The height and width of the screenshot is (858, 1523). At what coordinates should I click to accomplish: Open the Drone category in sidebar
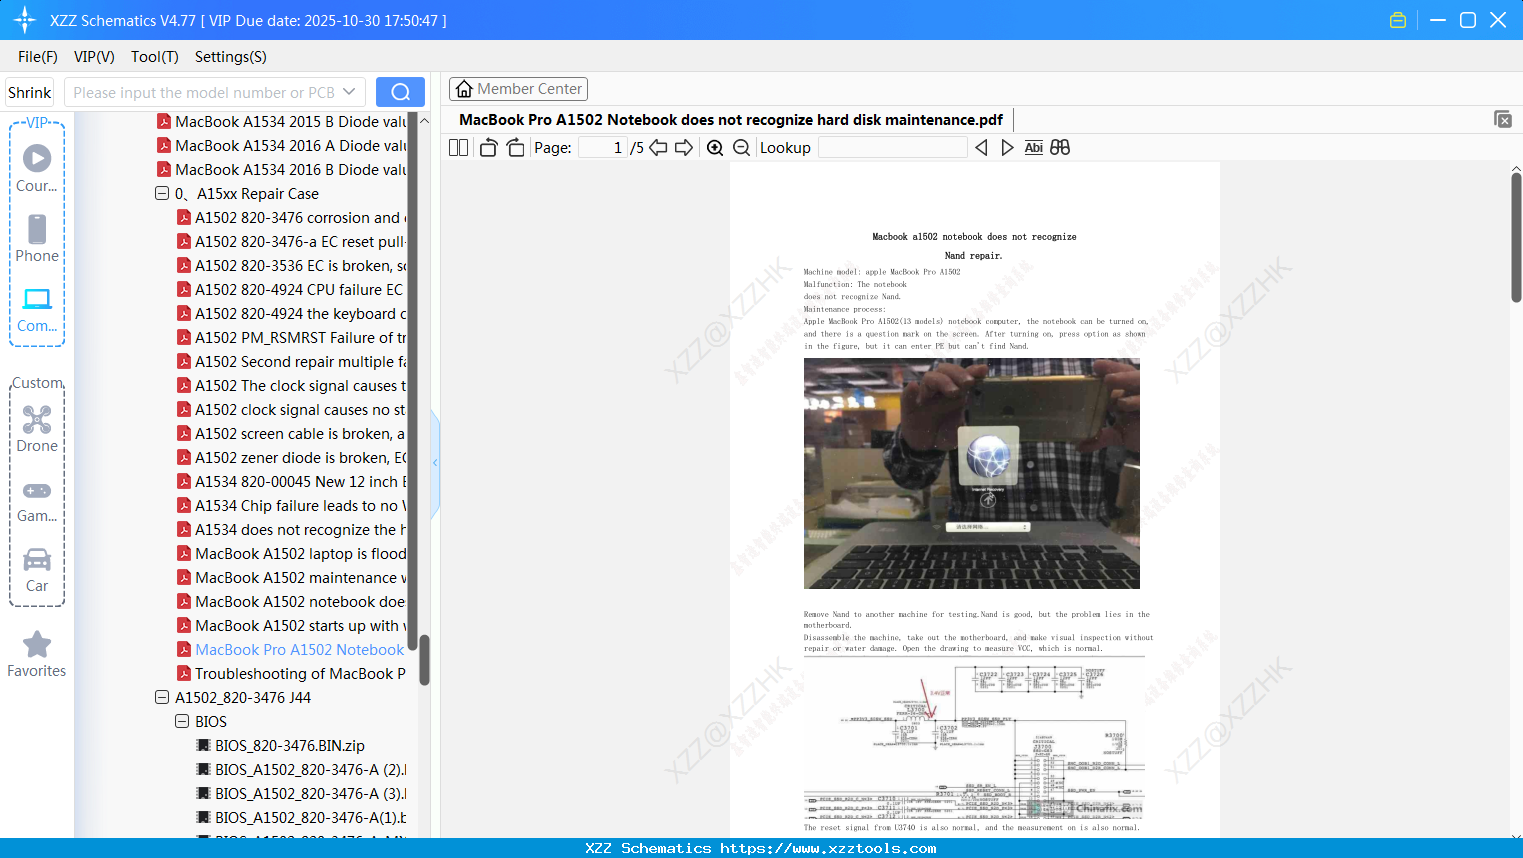click(x=37, y=429)
